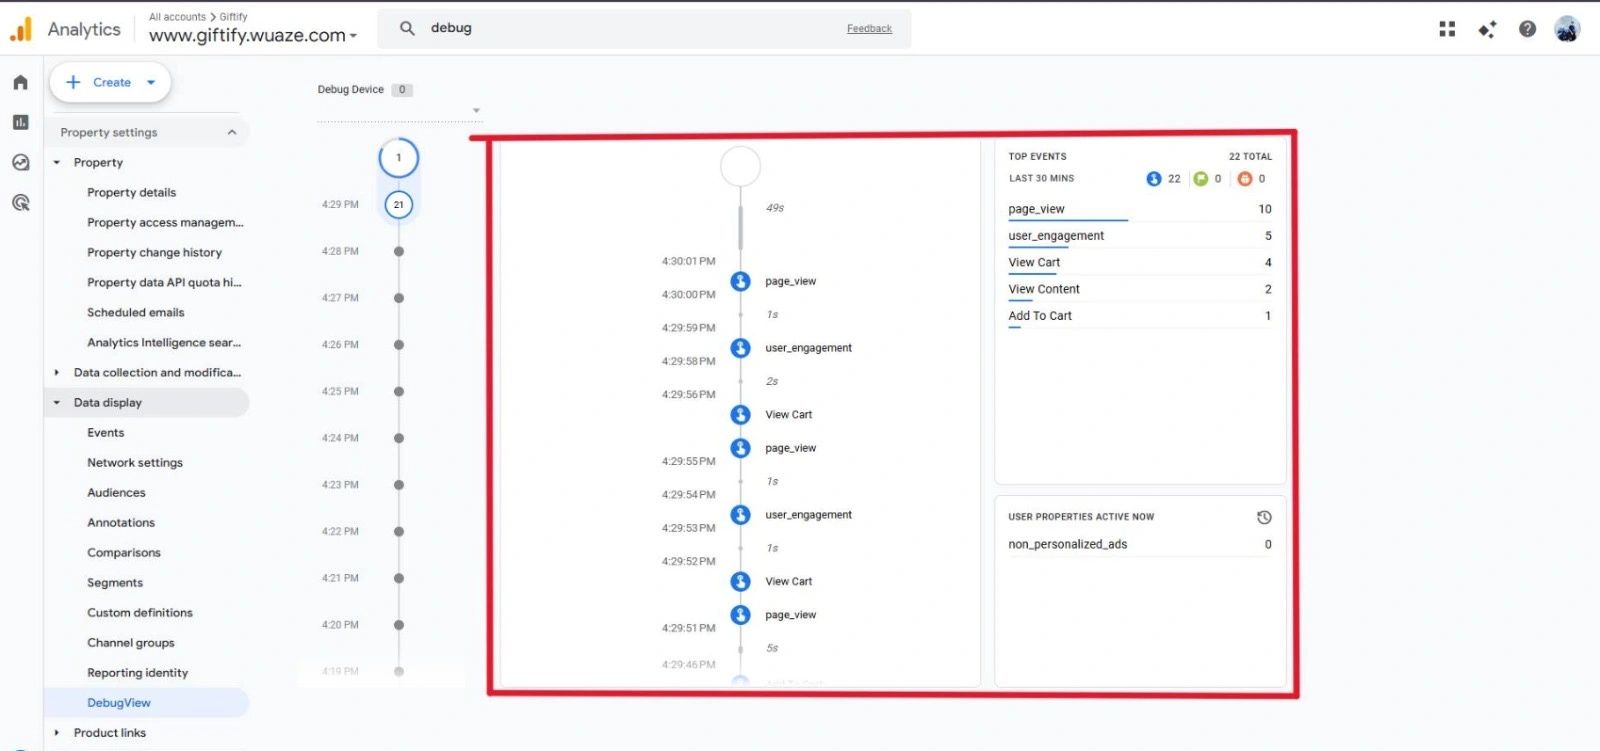Screen dimensions: 1600x751
Task: Open the Explore icon in left rail
Action: point(20,162)
